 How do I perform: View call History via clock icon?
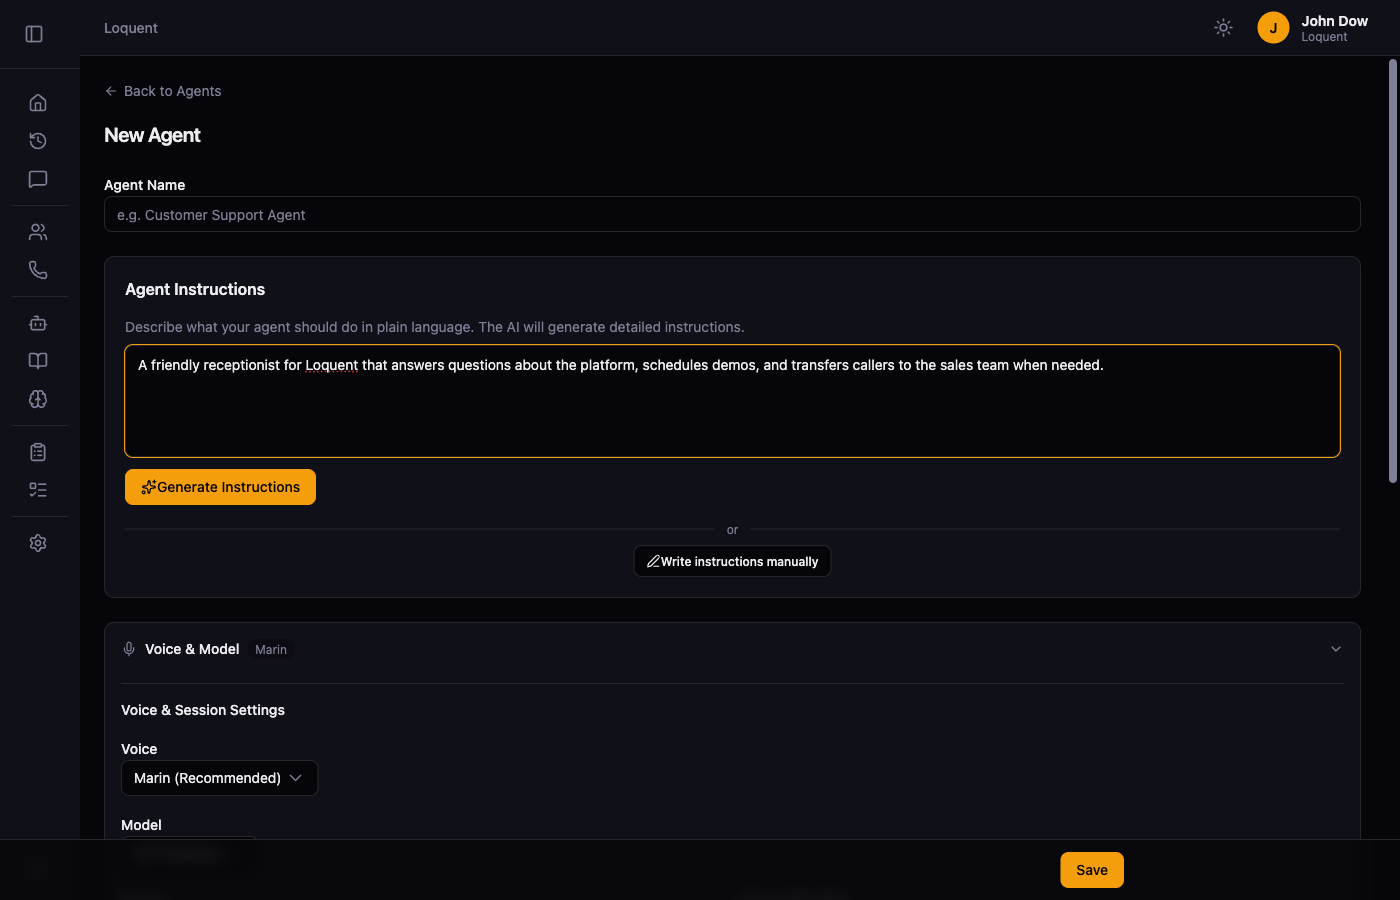38,141
